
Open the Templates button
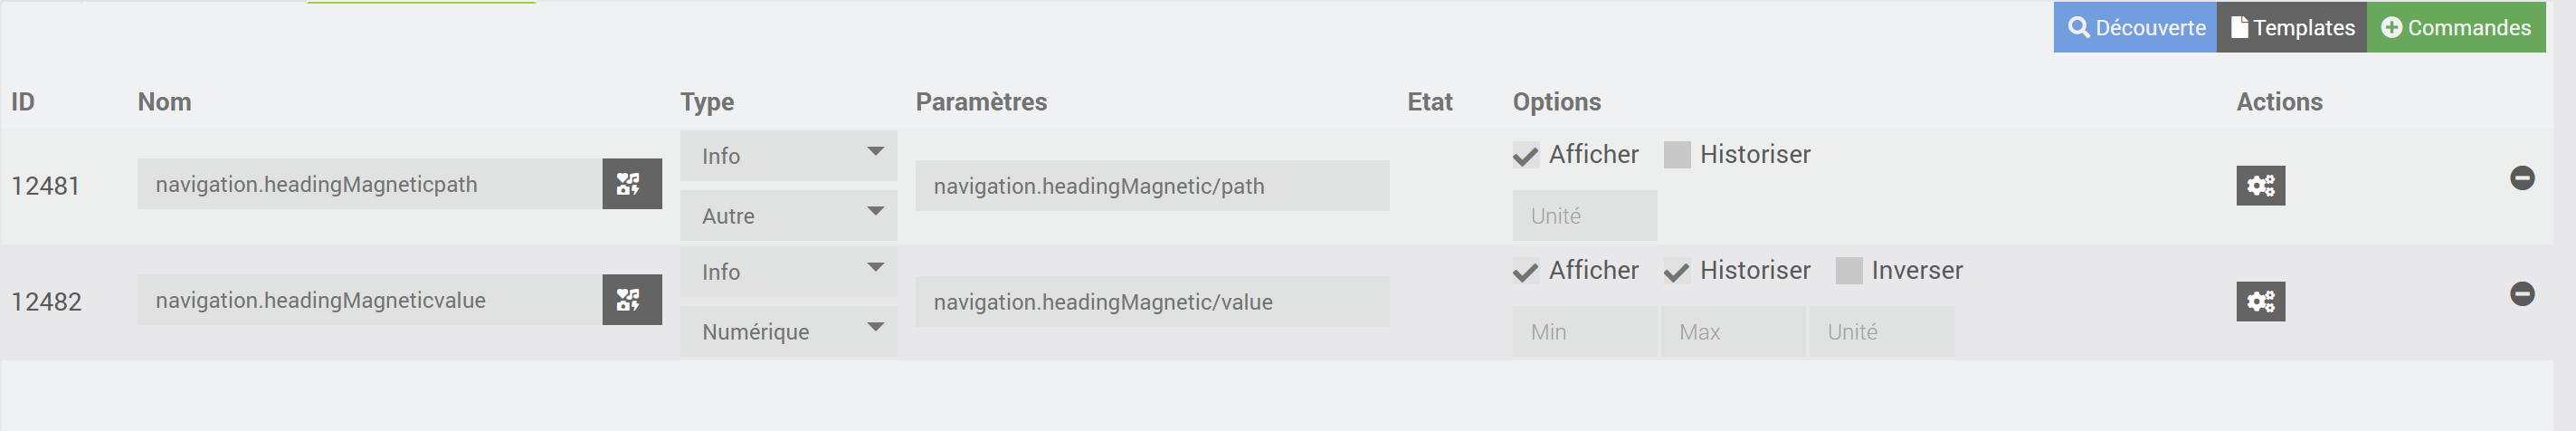[2291, 27]
